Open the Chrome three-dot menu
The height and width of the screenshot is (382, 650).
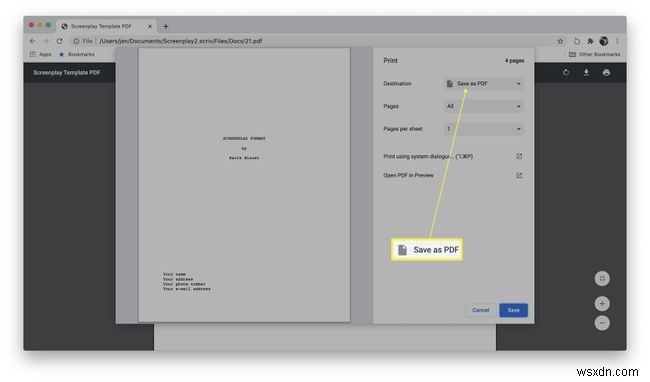tap(617, 41)
